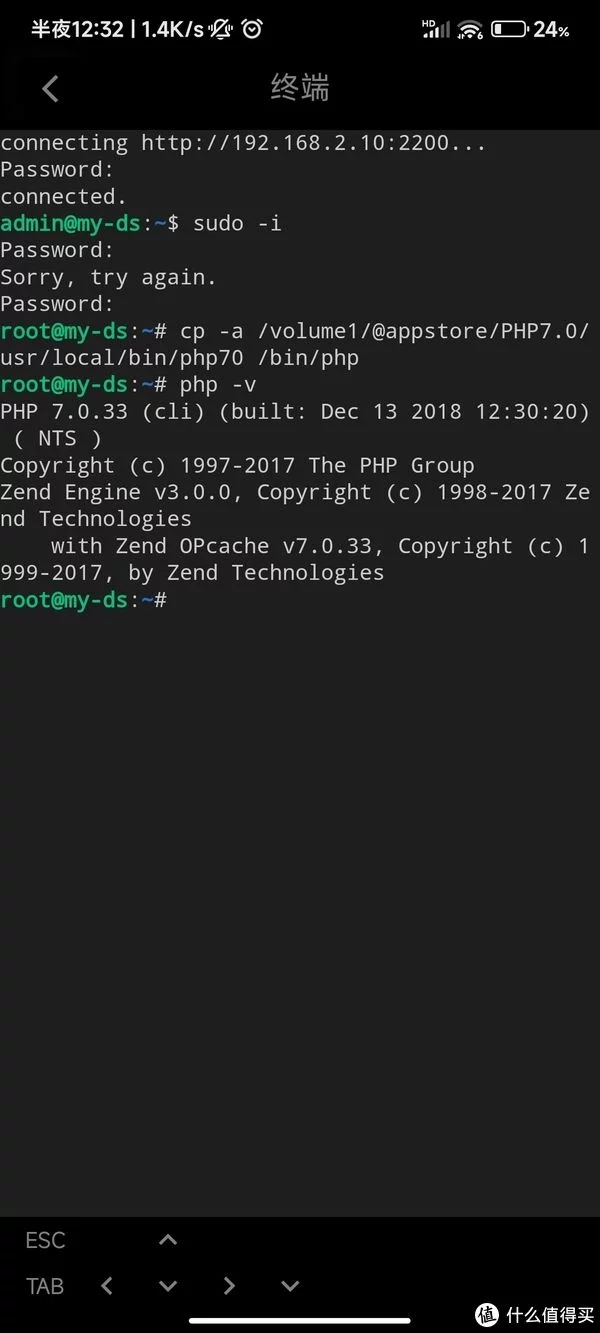600x1333 pixels.
Task: Collapse the extra keys row chevron
Action: coord(290,1286)
